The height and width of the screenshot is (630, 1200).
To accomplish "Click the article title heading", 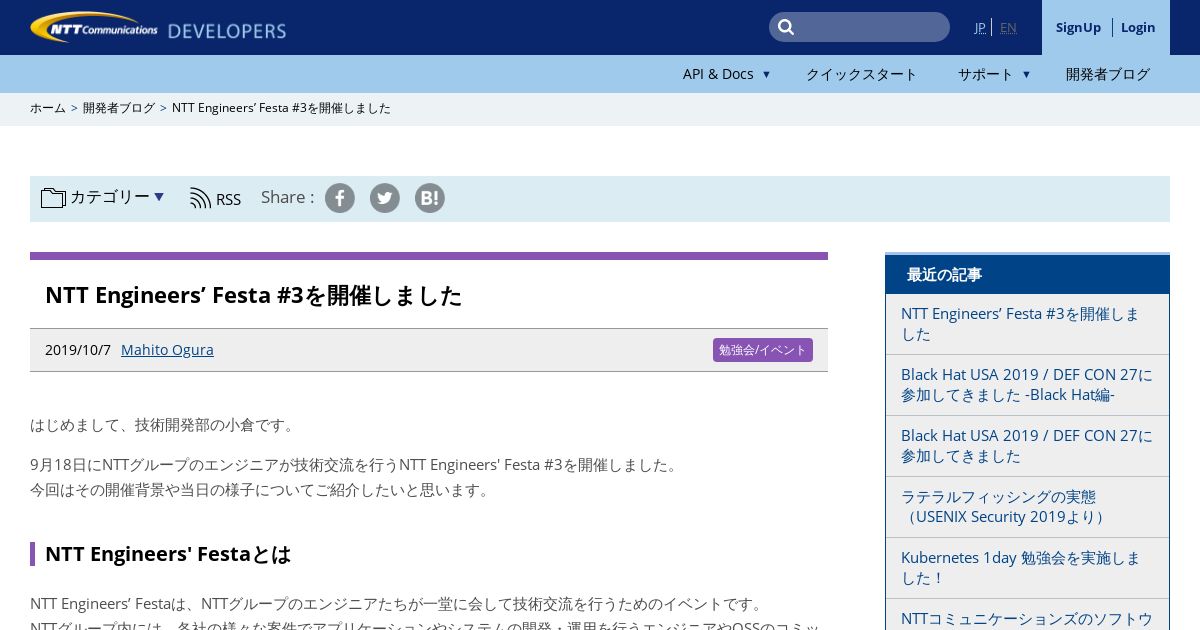I will [x=254, y=295].
